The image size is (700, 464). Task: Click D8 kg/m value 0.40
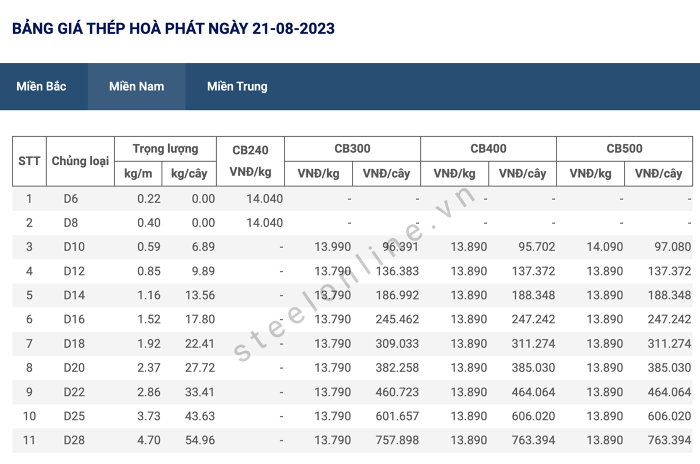pos(149,223)
